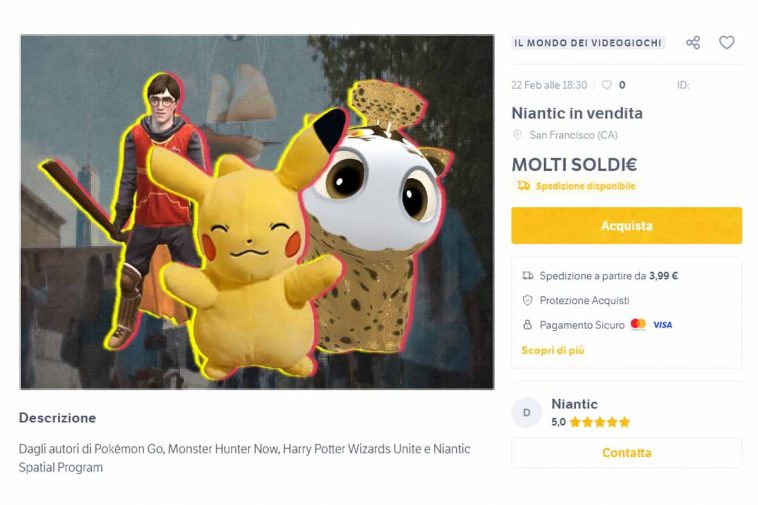This screenshot has height=505, width=758.
Task: Click the share icon
Action: (x=693, y=43)
